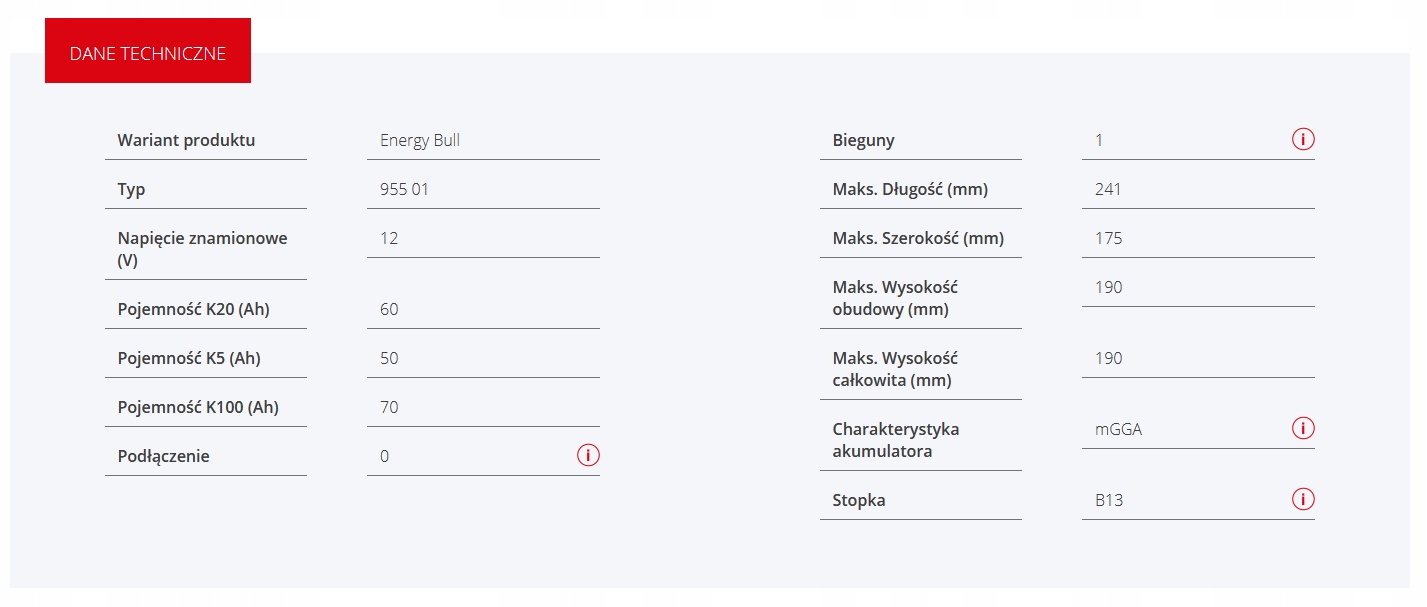The image size is (1427, 607).
Task: Click the Maks. Wysokość całkowita (mm) label
Action: pyautogui.click(x=895, y=369)
